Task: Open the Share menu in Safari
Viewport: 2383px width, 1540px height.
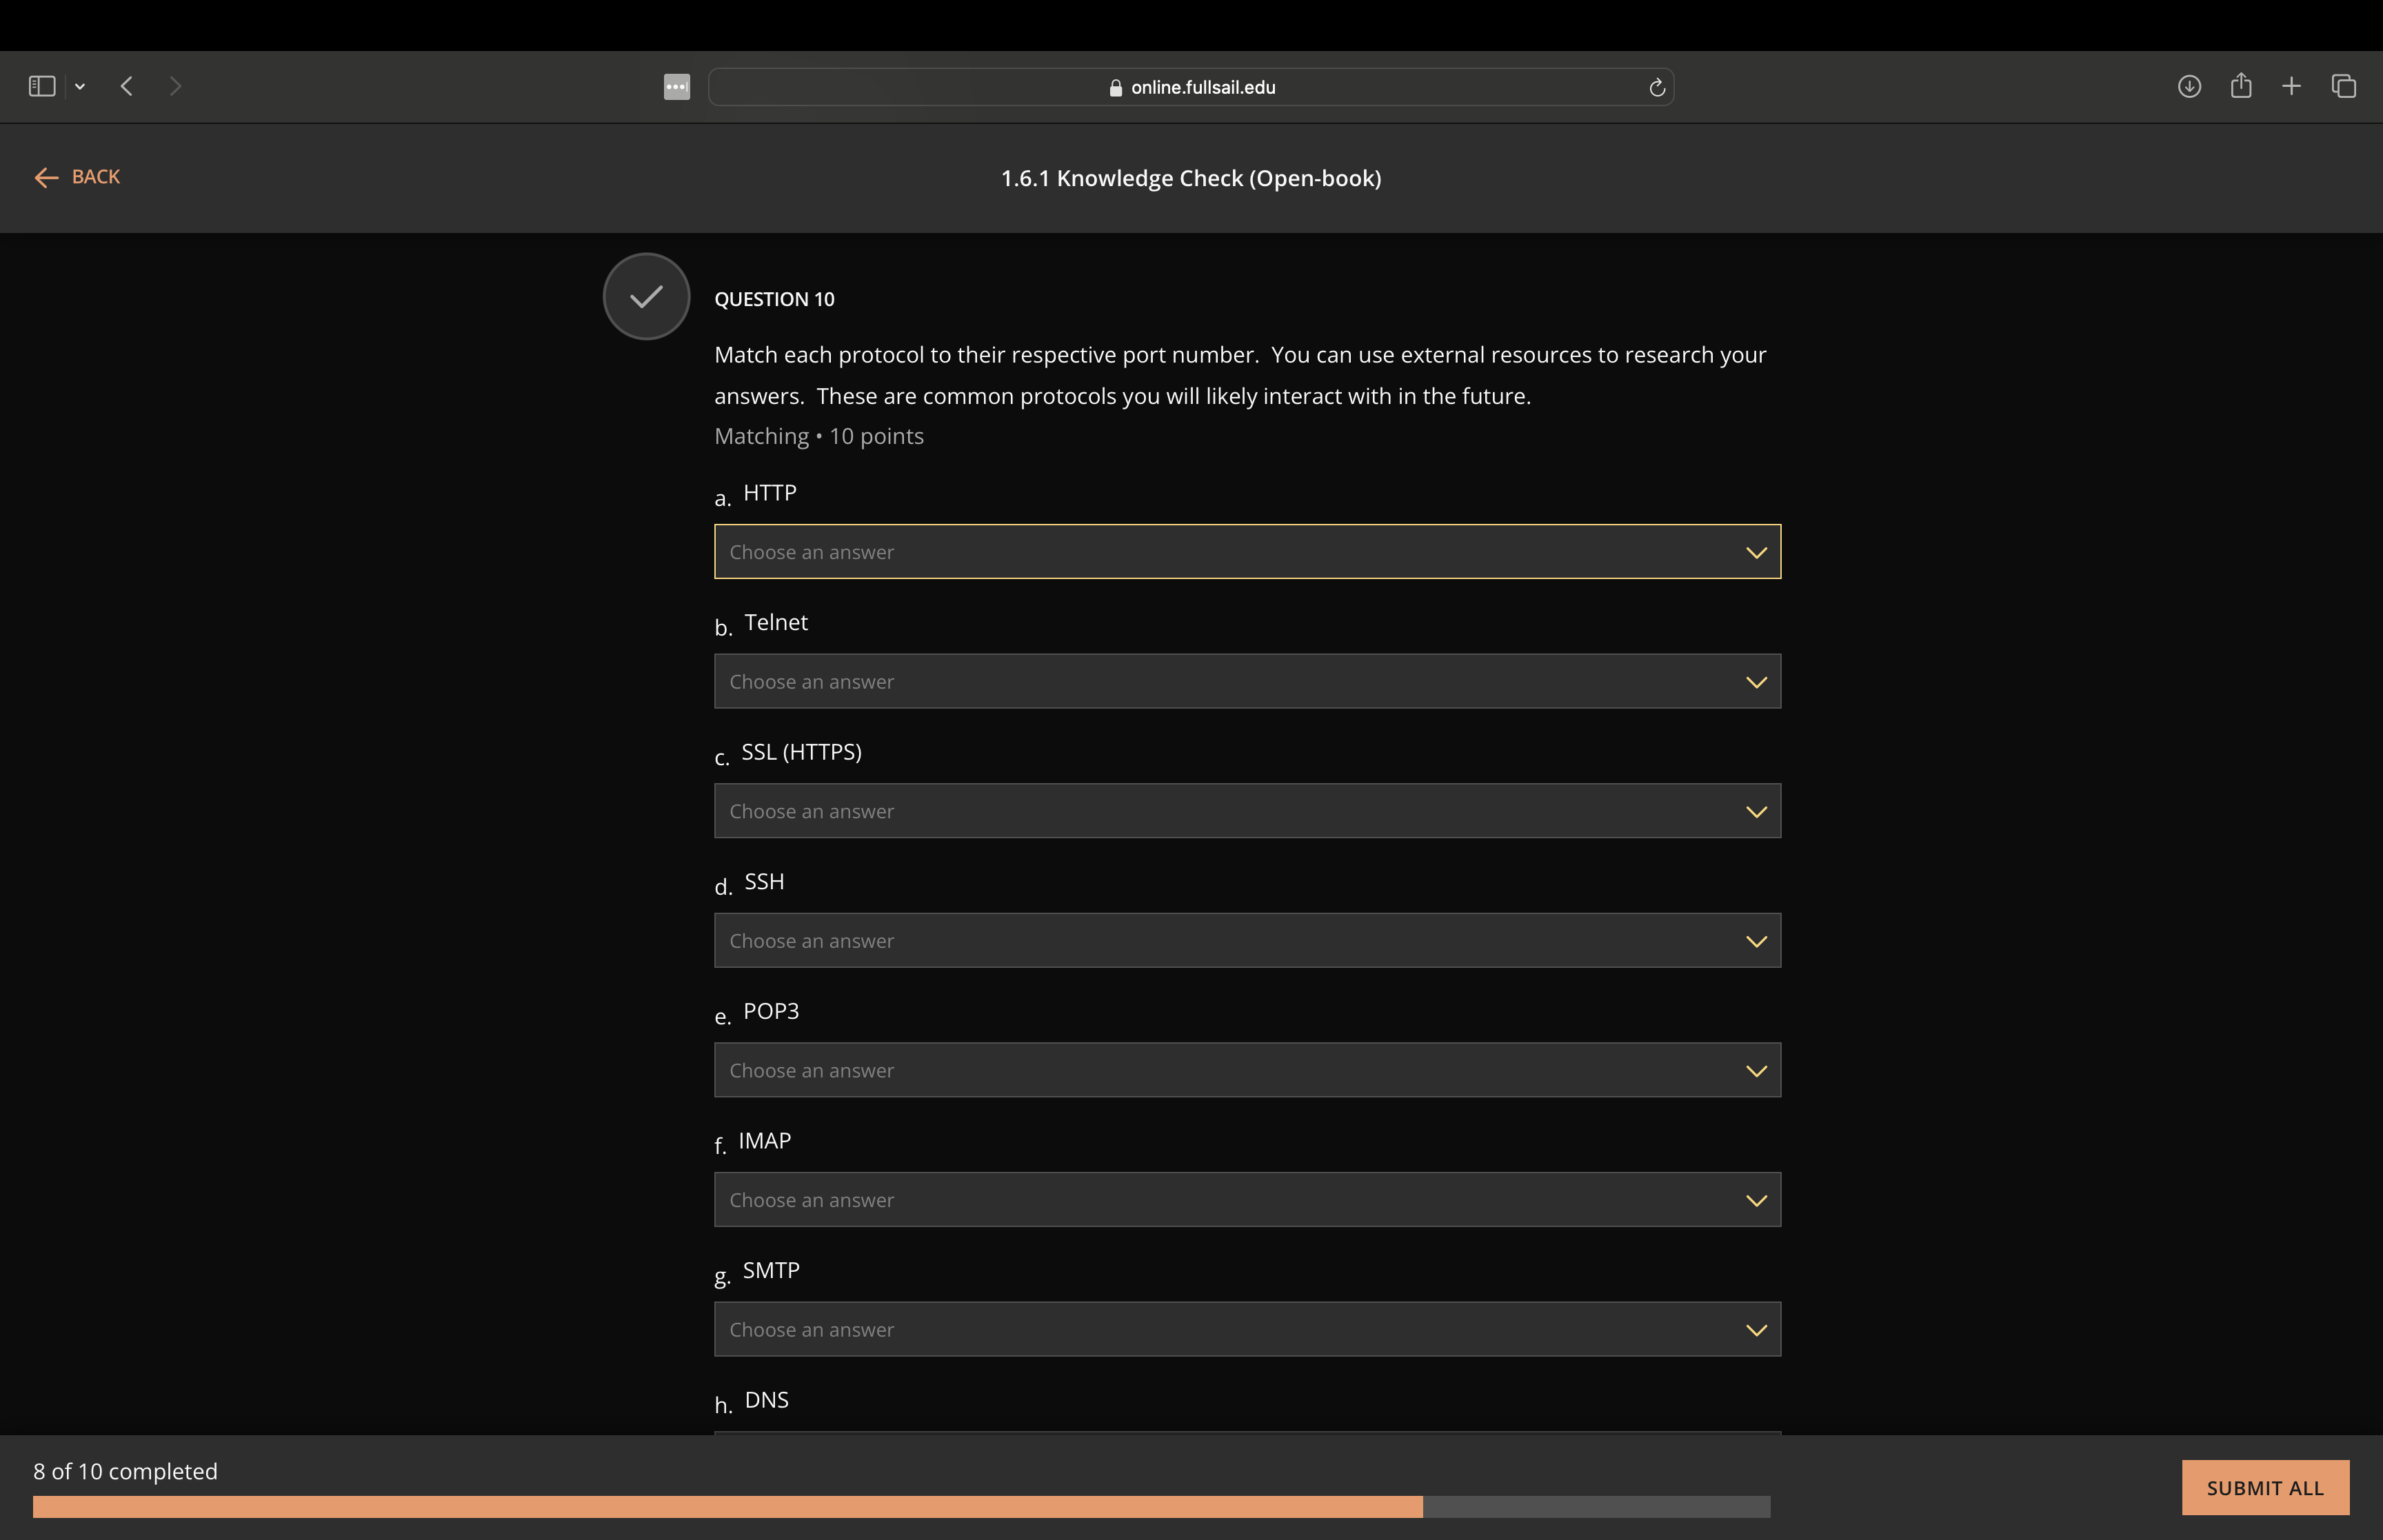Action: coord(2240,86)
